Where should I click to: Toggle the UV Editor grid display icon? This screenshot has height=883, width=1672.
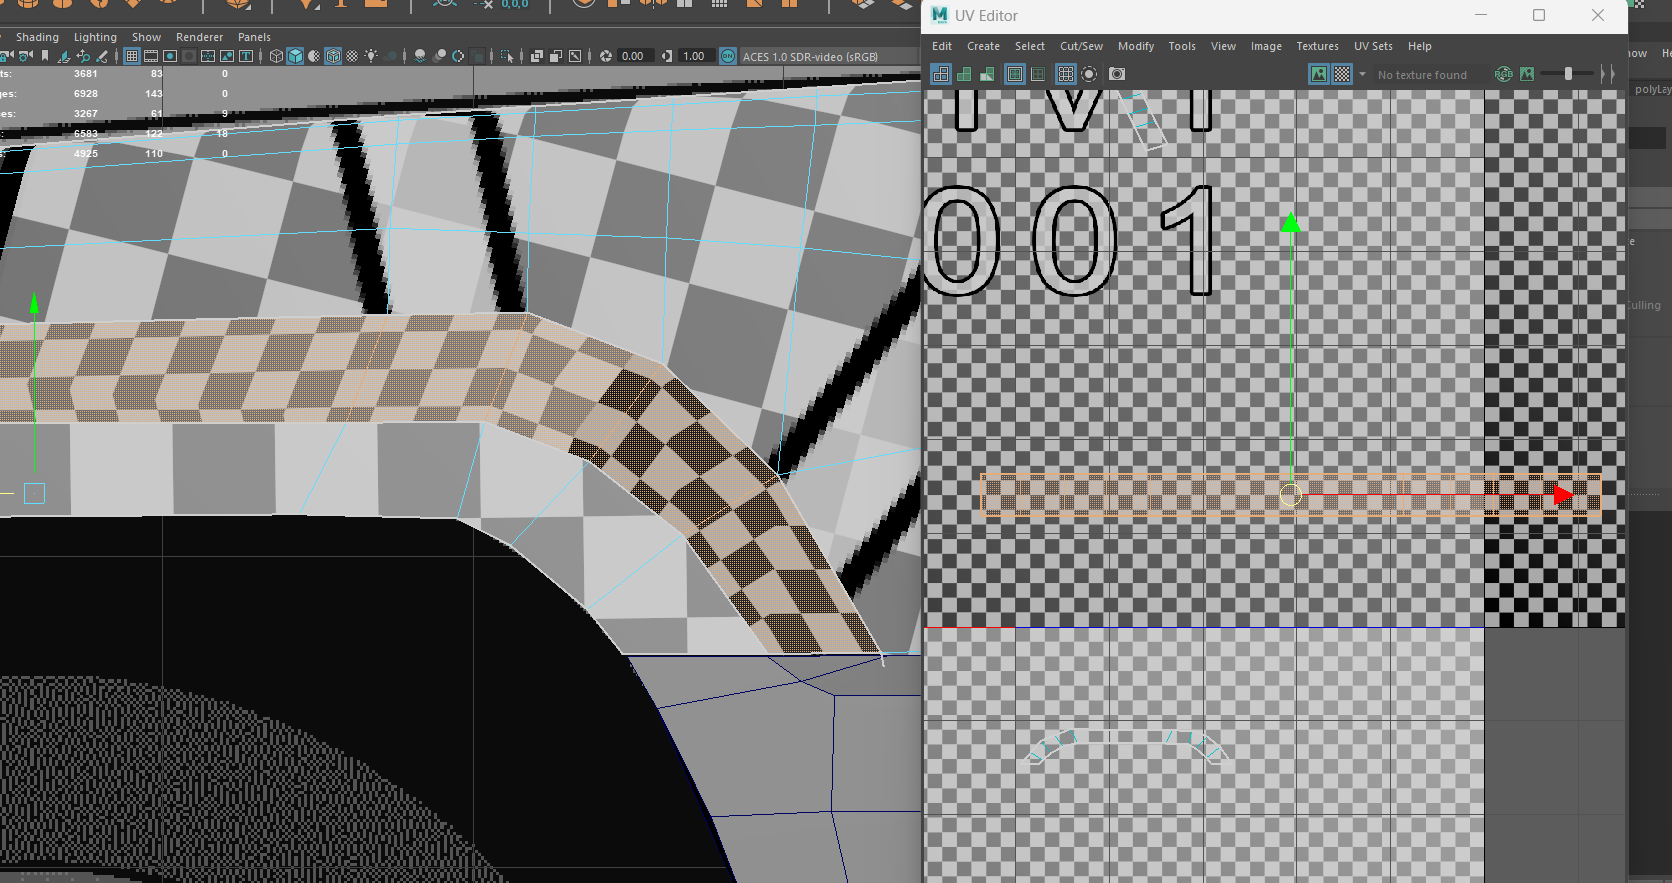(1066, 74)
